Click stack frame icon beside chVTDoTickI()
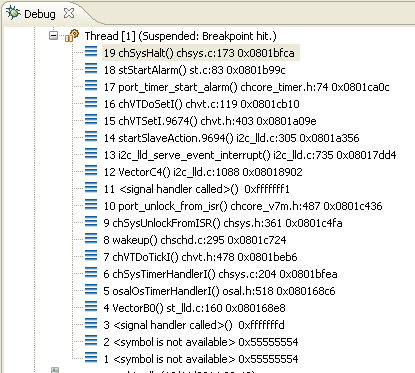 pyautogui.click(x=91, y=255)
